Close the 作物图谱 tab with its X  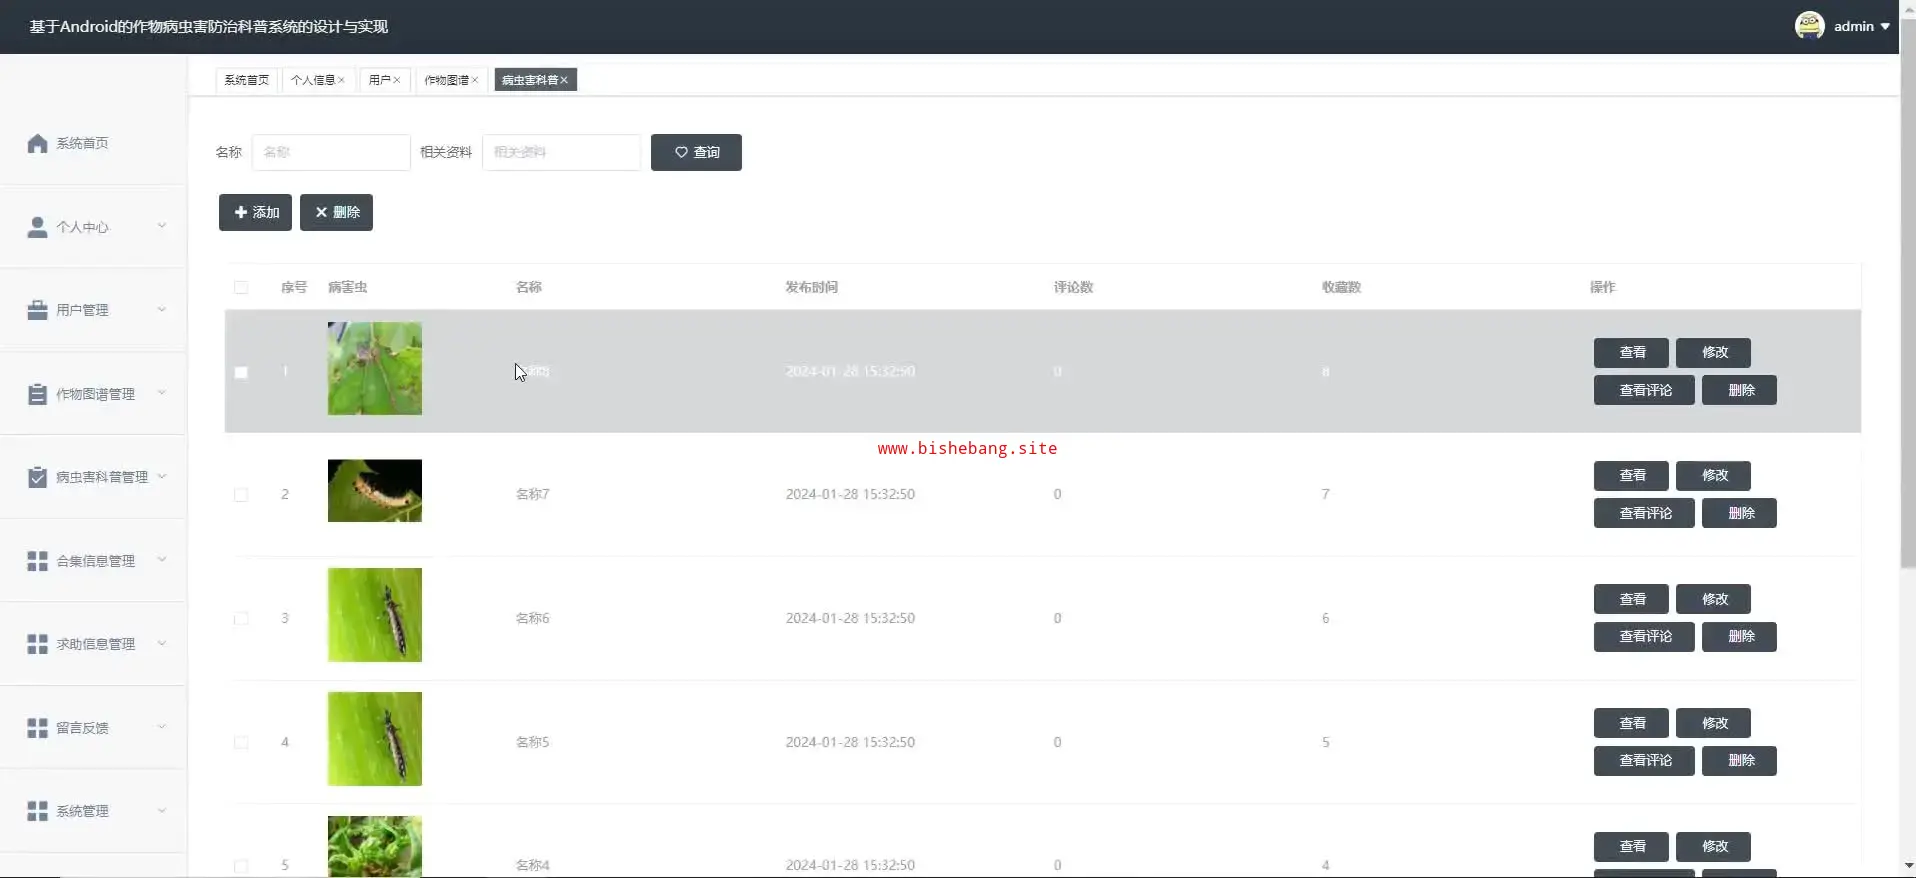pyautogui.click(x=475, y=80)
